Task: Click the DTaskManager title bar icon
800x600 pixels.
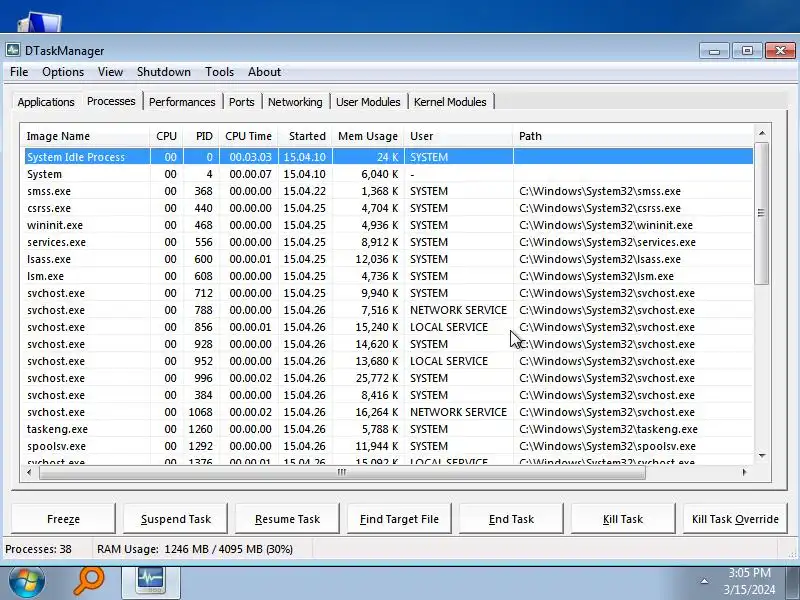Action: tap(13, 50)
